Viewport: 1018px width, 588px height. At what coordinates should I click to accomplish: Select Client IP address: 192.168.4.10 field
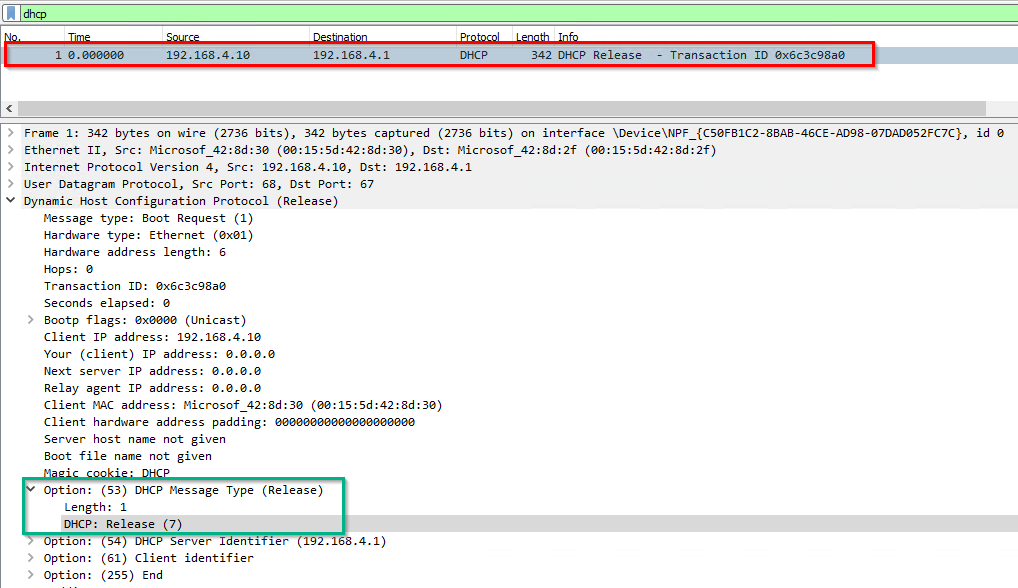152,337
